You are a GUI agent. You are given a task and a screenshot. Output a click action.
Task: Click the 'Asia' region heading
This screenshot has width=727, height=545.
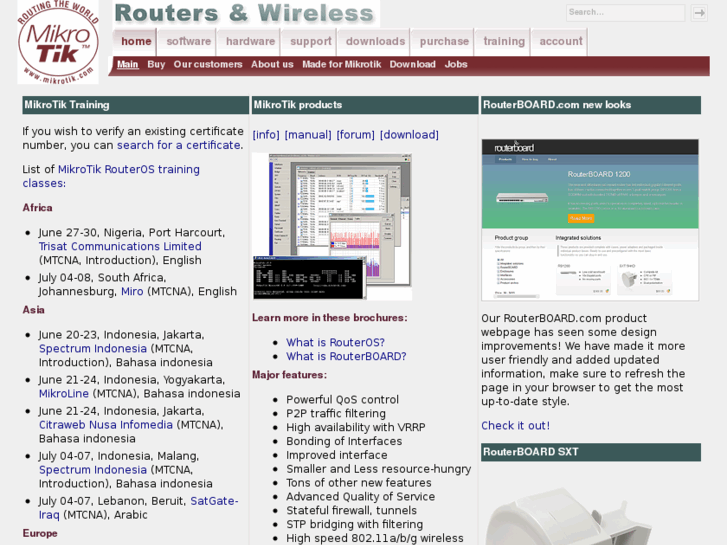33,309
